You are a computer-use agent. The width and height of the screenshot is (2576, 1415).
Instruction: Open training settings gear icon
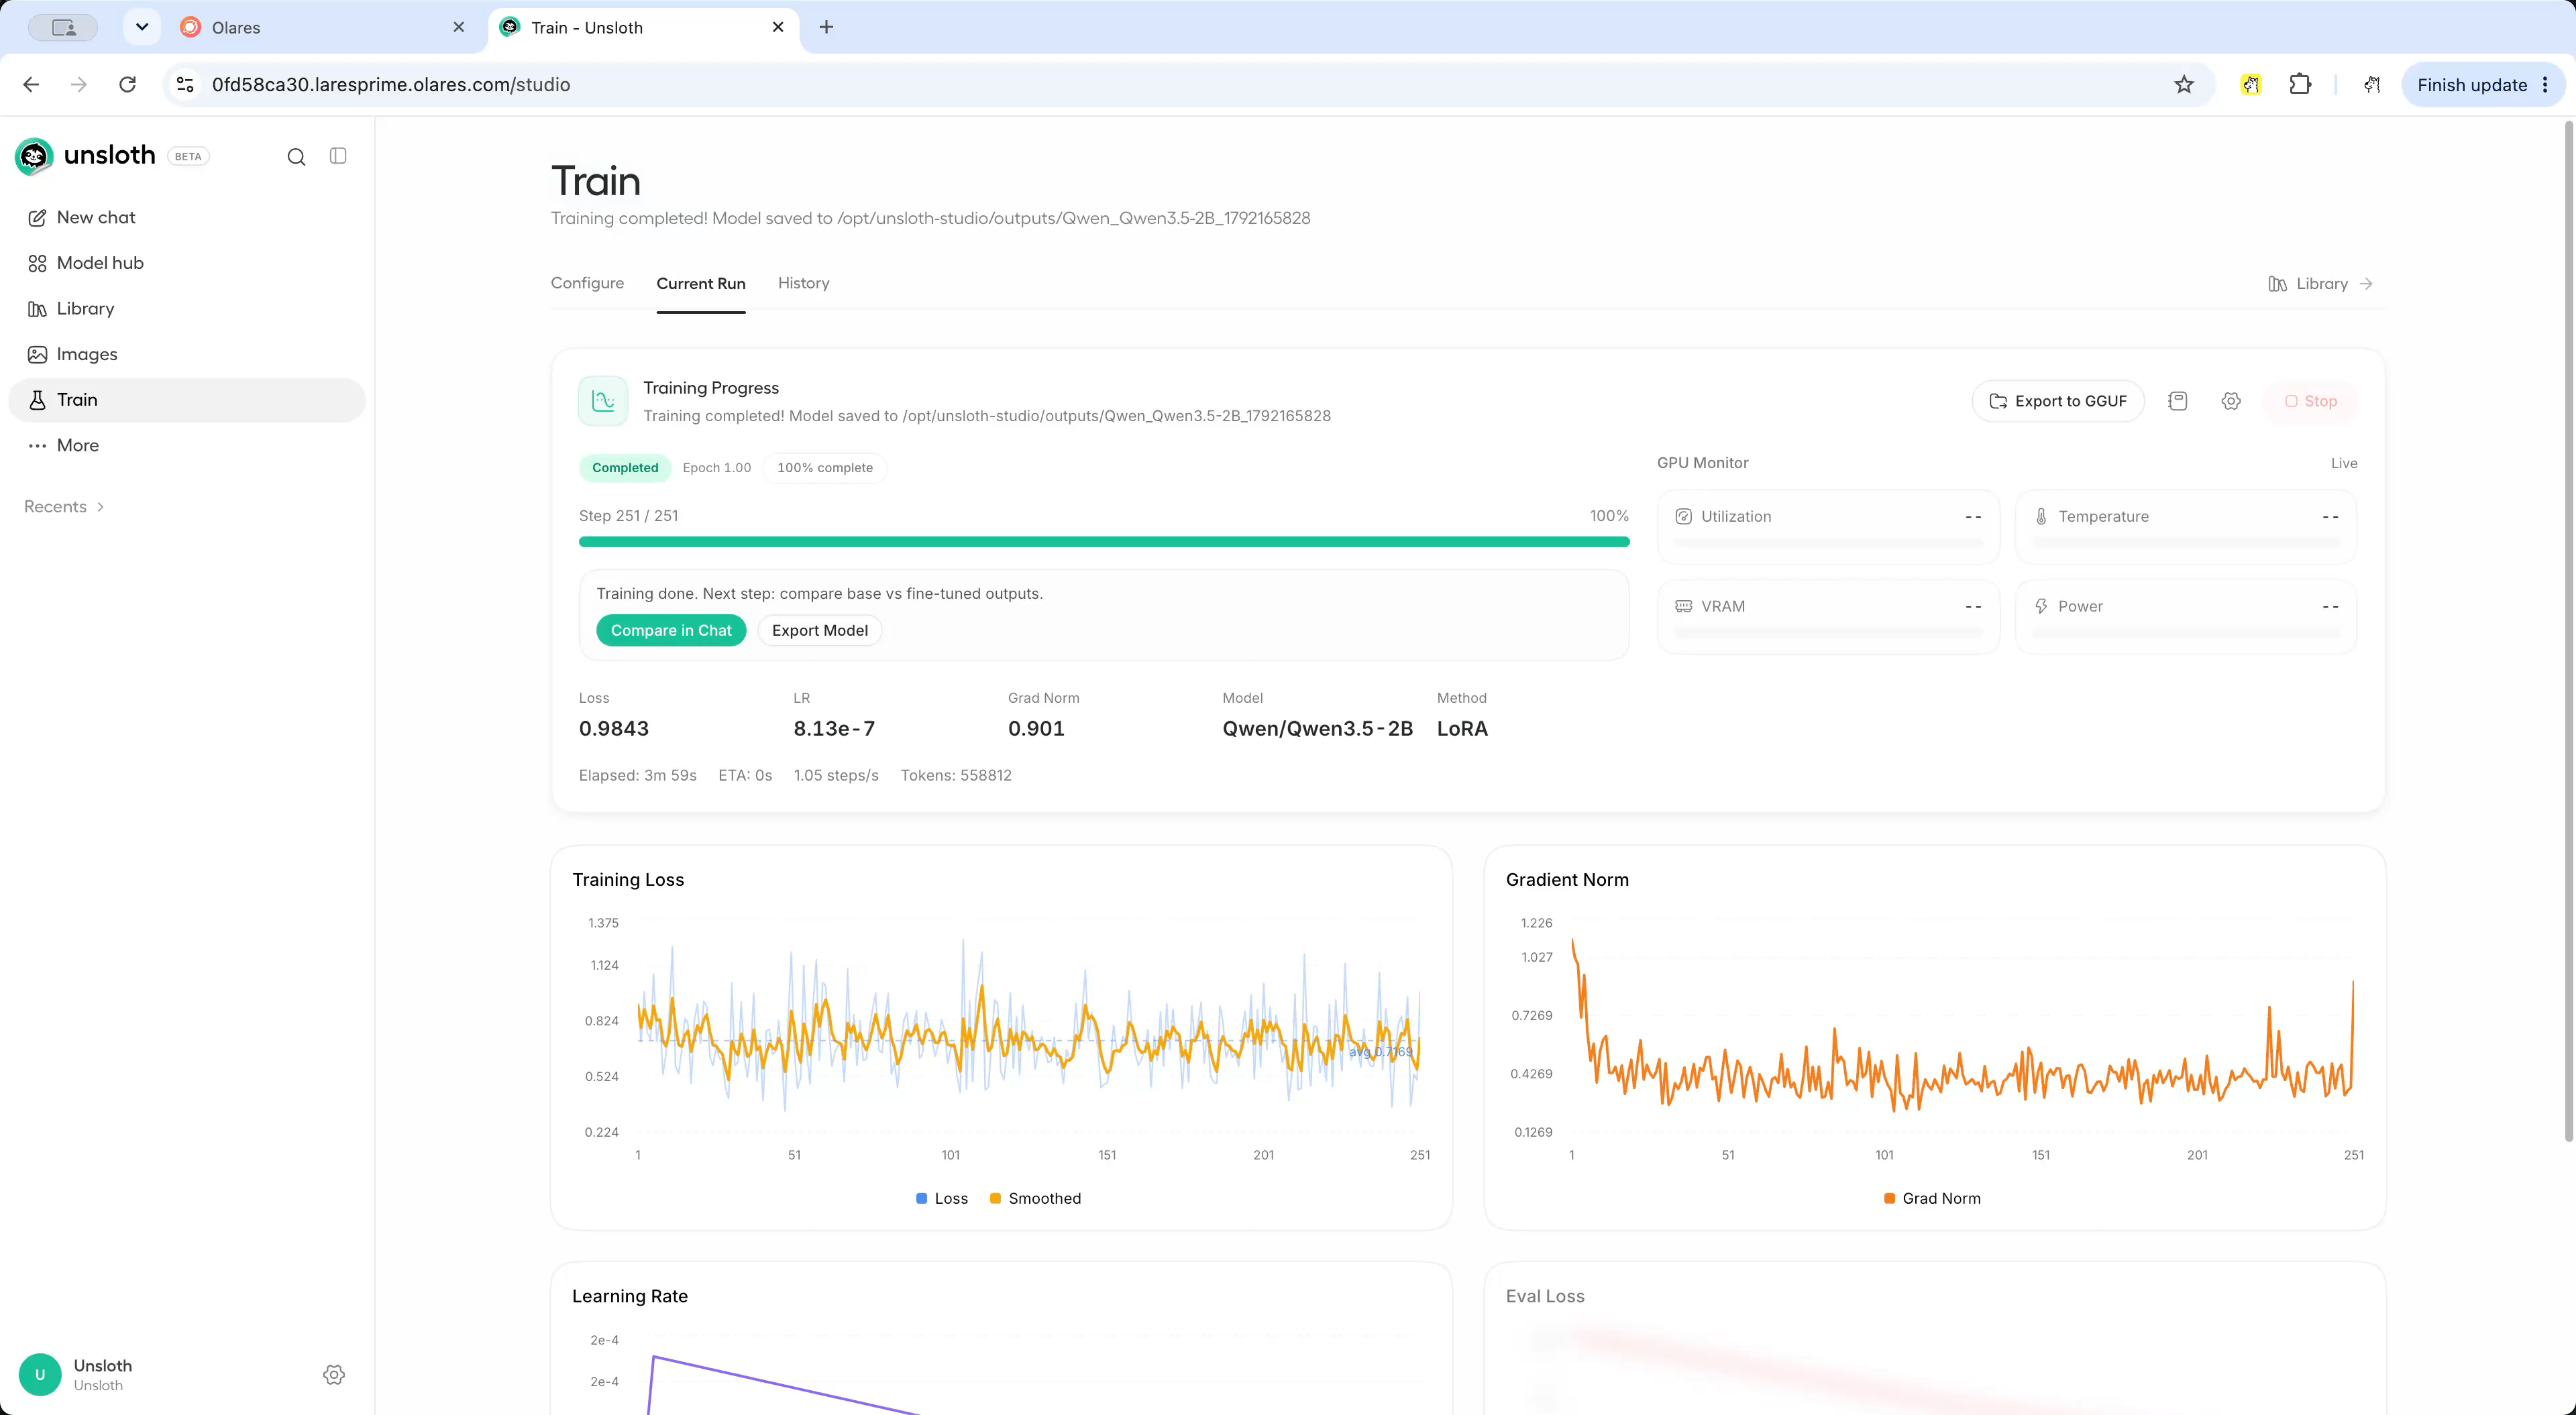[x=2231, y=401]
